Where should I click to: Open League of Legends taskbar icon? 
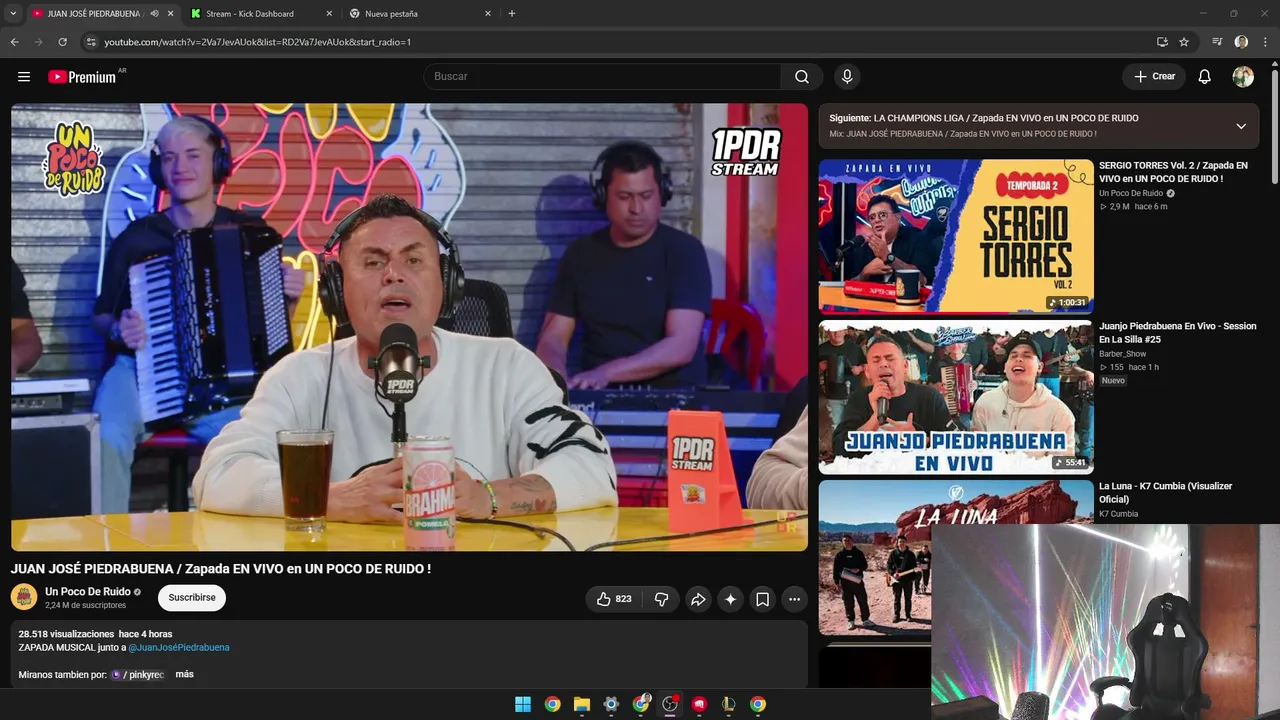[x=729, y=704]
